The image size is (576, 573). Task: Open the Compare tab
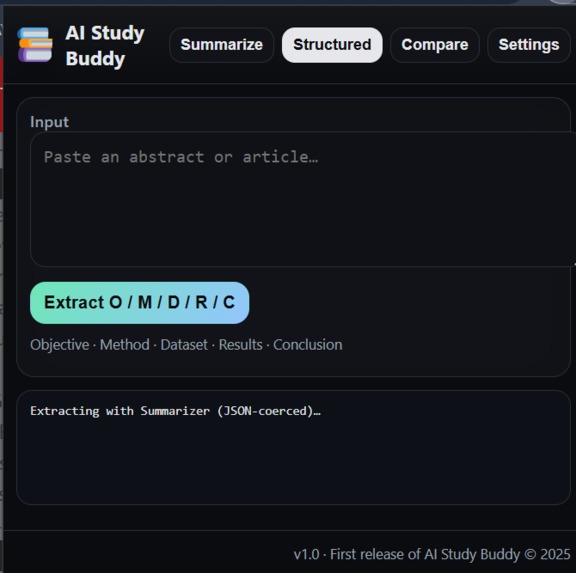point(435,45)
